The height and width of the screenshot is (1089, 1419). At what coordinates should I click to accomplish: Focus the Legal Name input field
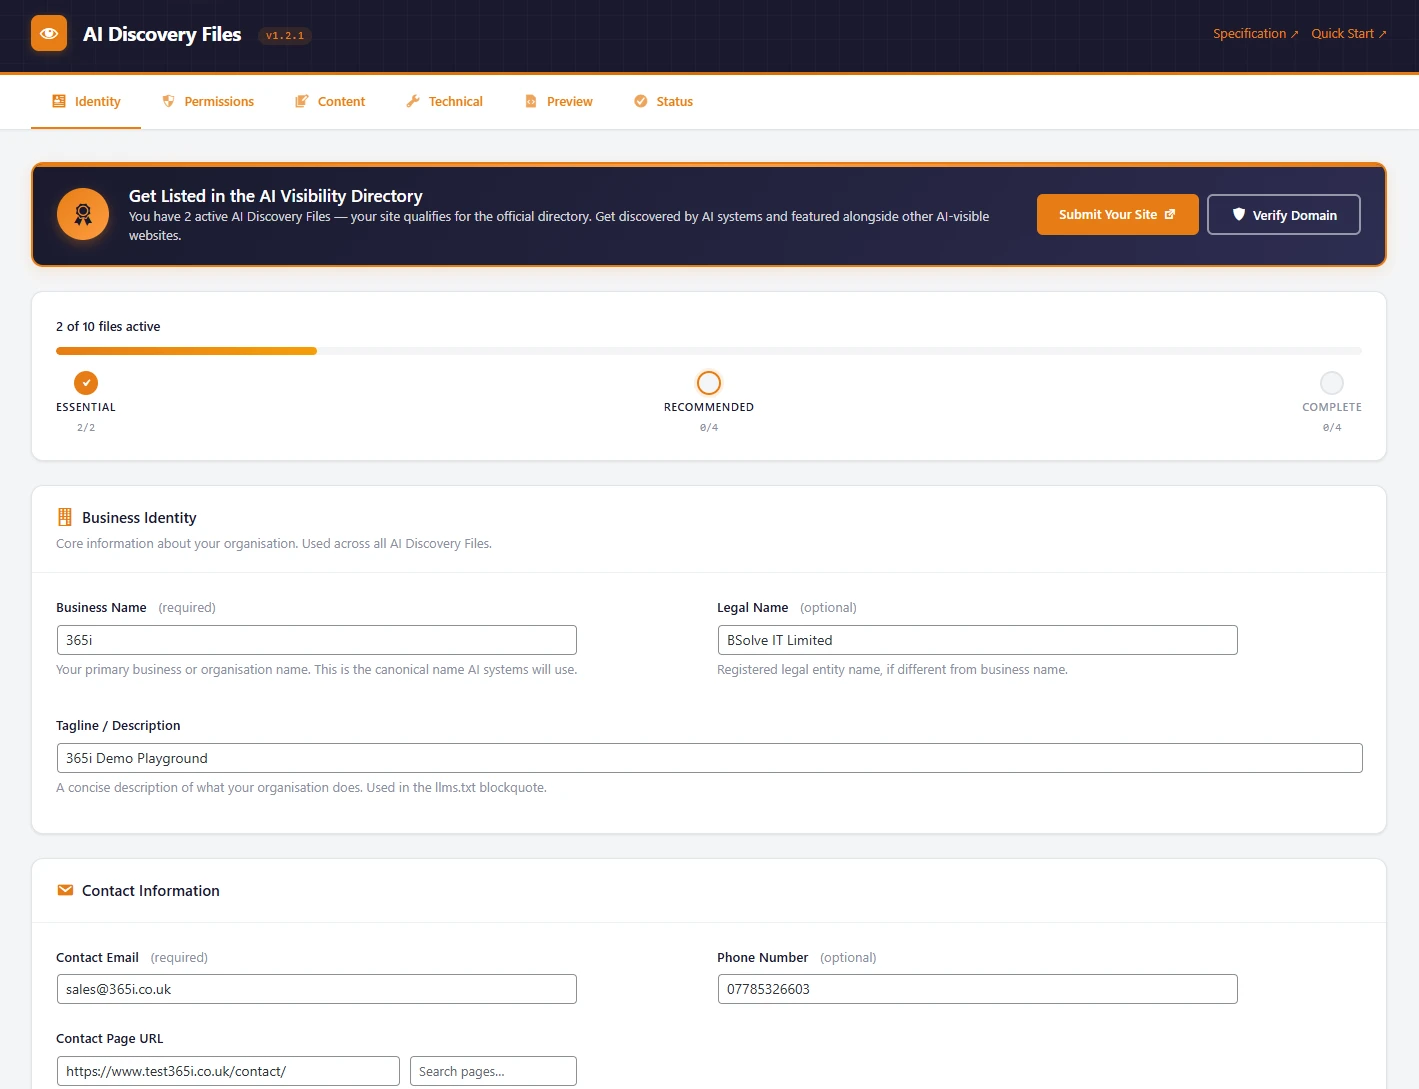click(977, 640)
